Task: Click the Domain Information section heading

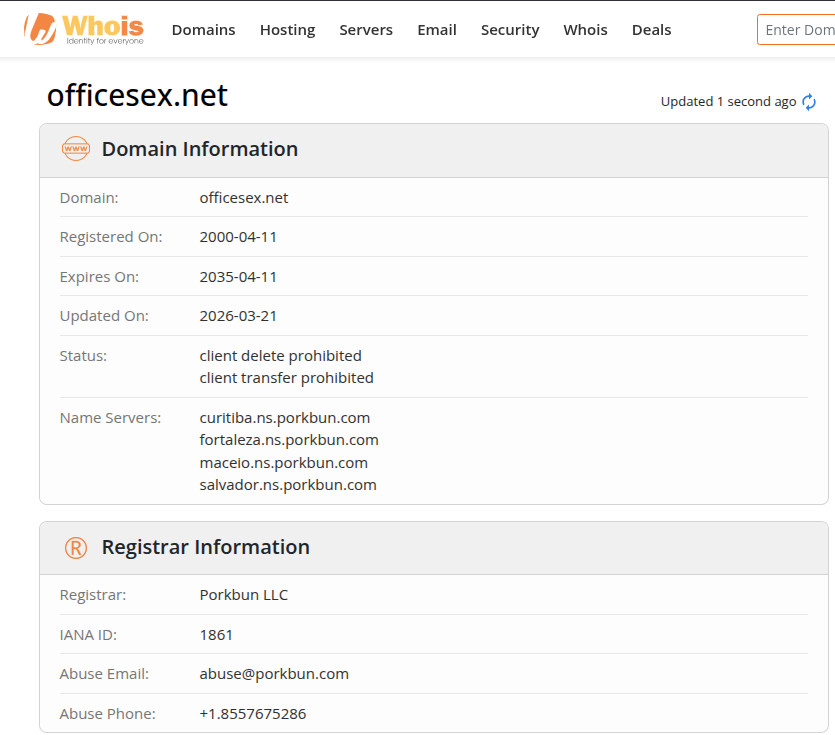Action: 200,149
